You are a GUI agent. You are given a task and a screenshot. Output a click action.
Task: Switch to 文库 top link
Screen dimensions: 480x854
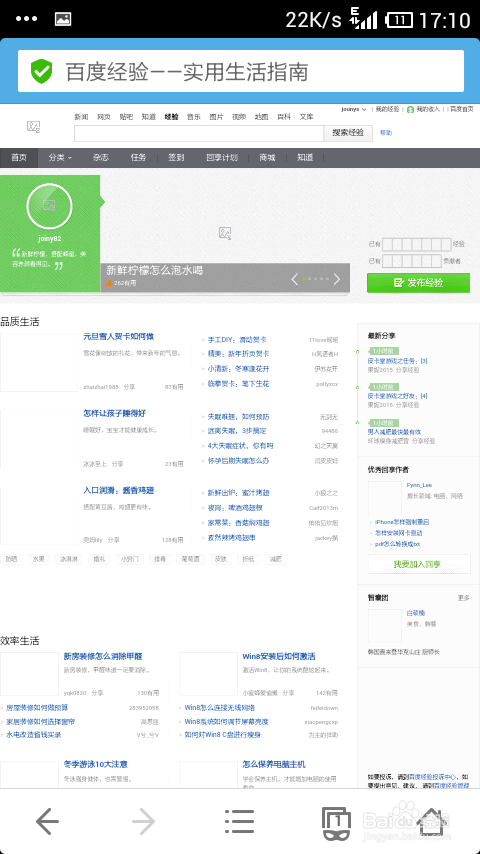click(306, 117)
